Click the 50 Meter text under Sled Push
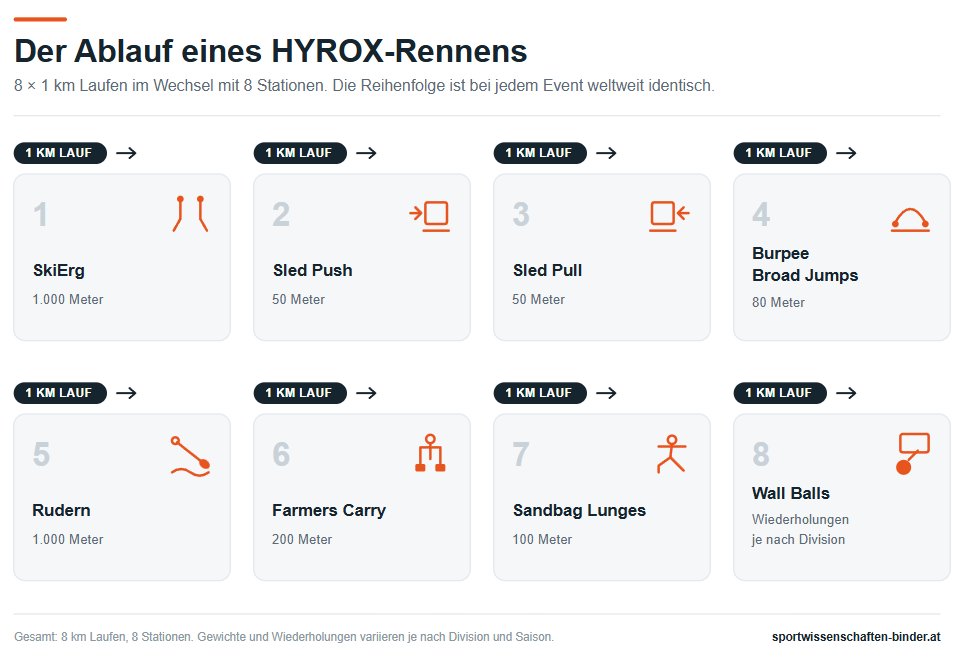Image resolution: width=959 pixels, height=654 pixels. point(298,300)
